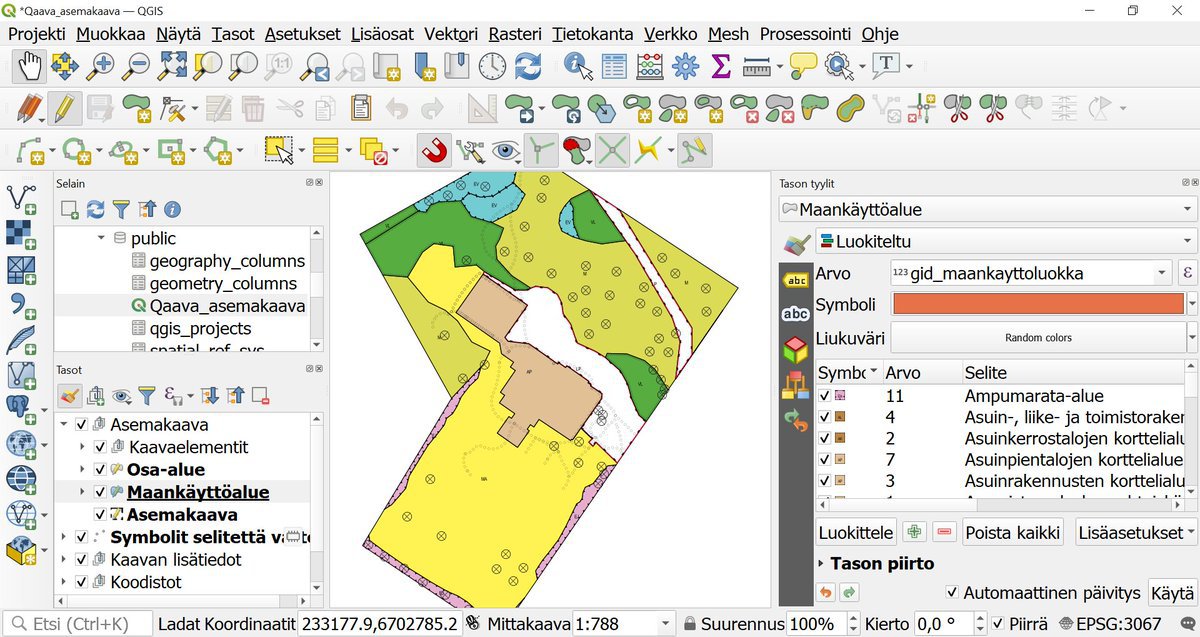Click the Refresh icon in Selain panel
Viewport: 1200px width, 637px height.
click(x=96, y=209)
